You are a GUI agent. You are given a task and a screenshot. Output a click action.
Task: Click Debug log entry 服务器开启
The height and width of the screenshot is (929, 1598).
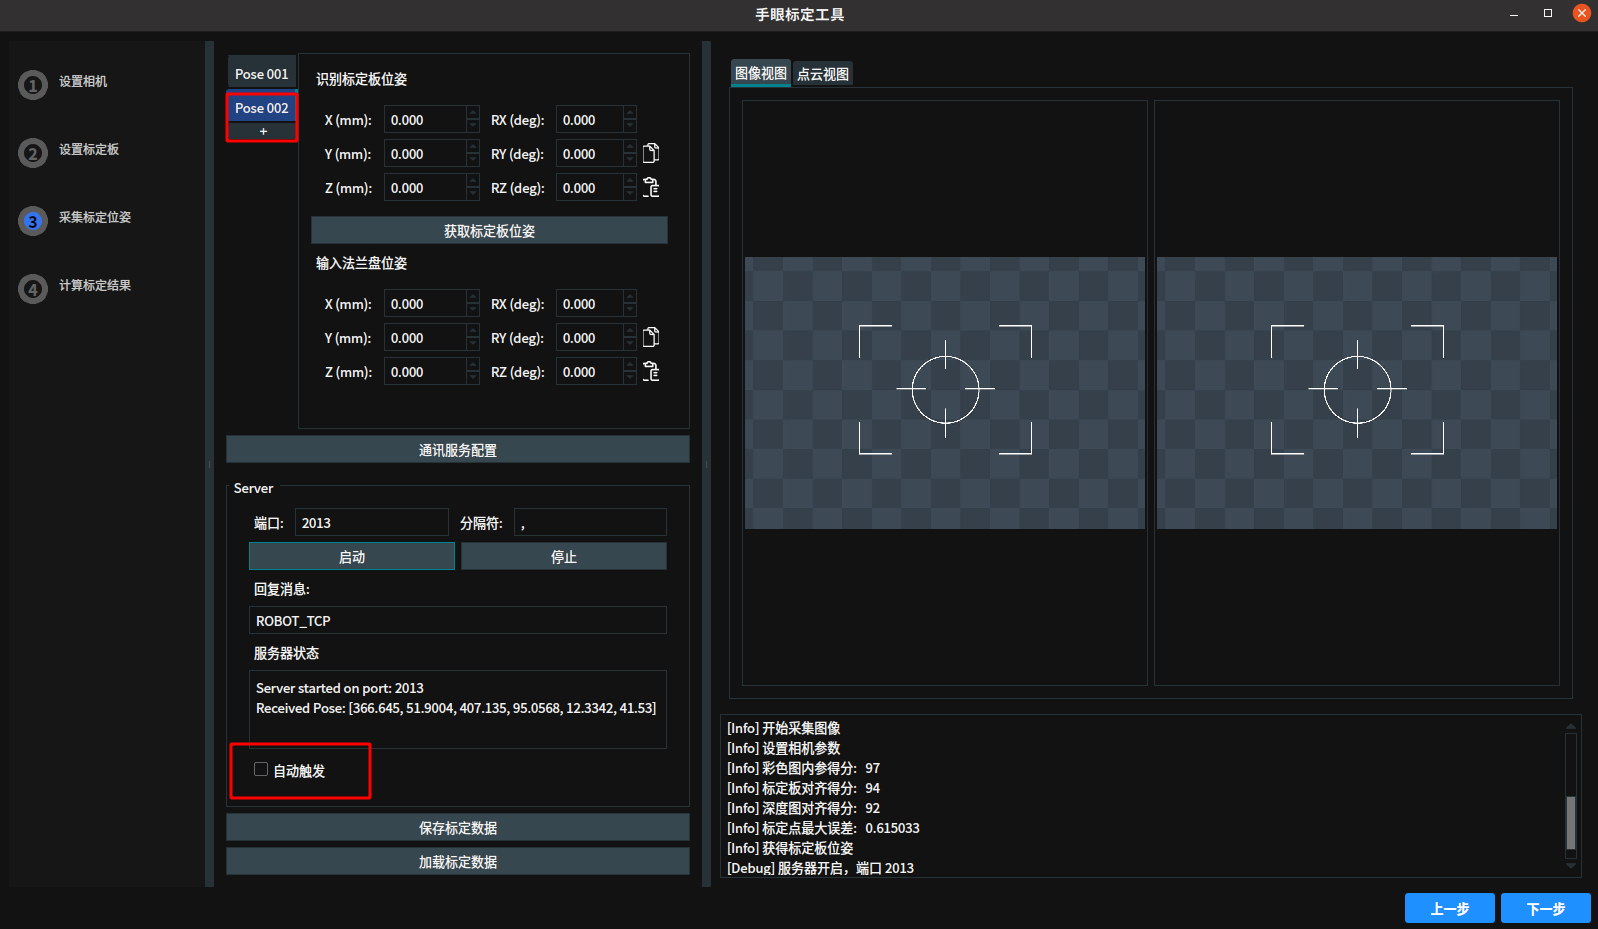pos(820,868)
